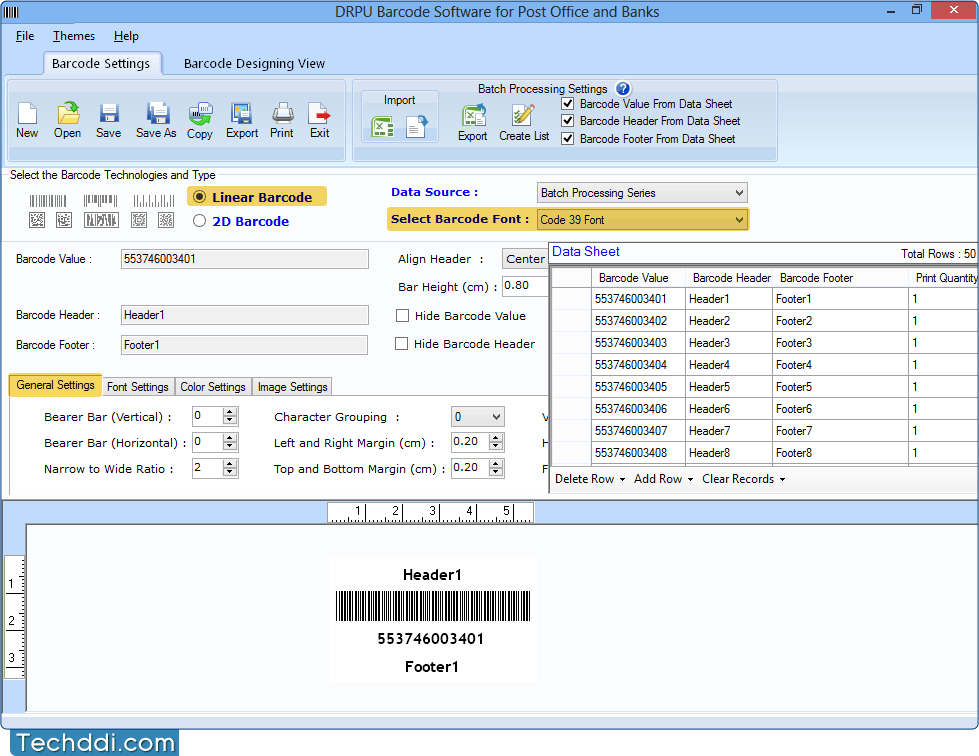This screenshot has width=979, height=756.
Task: Select data sheet cell 553746003404
Action: [x=638, y=365]
